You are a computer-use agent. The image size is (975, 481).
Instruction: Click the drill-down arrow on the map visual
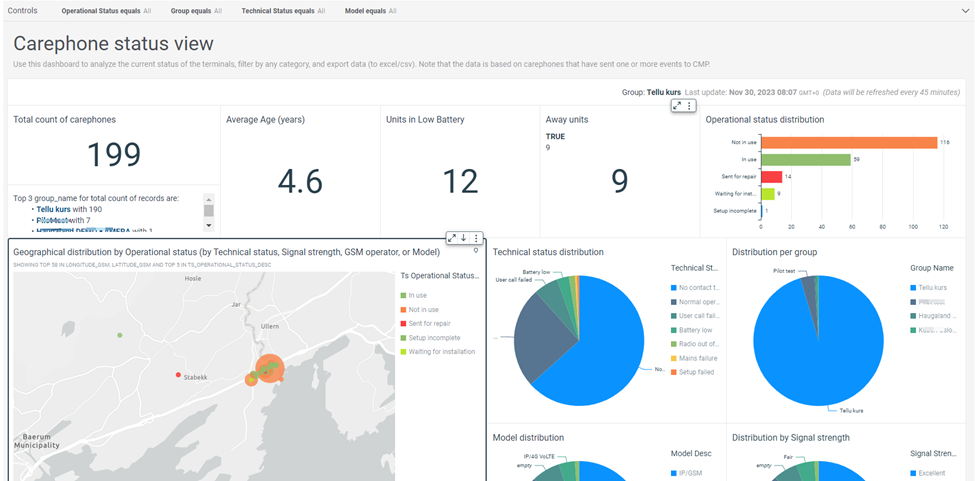[464, 238]
